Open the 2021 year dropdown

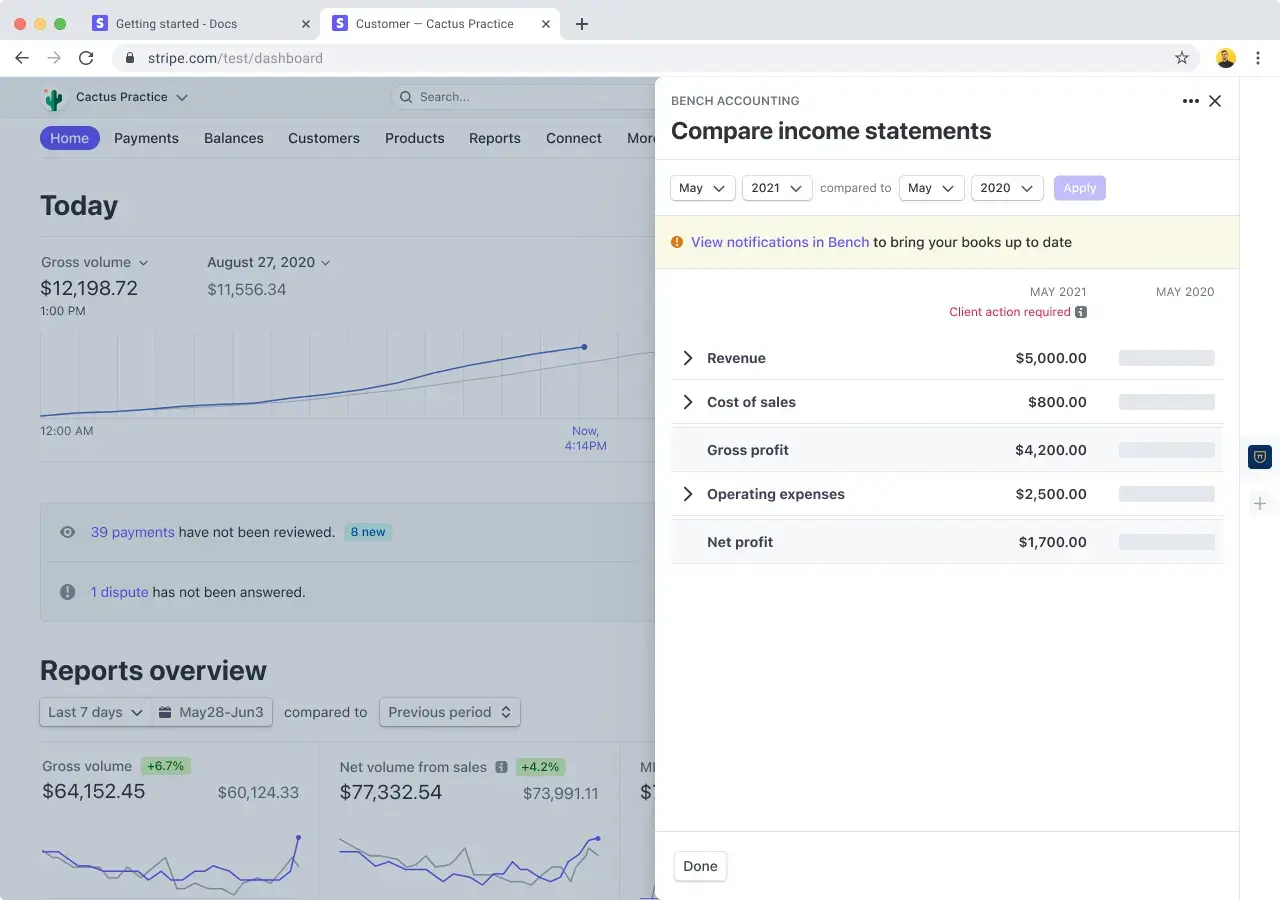pos(777,188)
